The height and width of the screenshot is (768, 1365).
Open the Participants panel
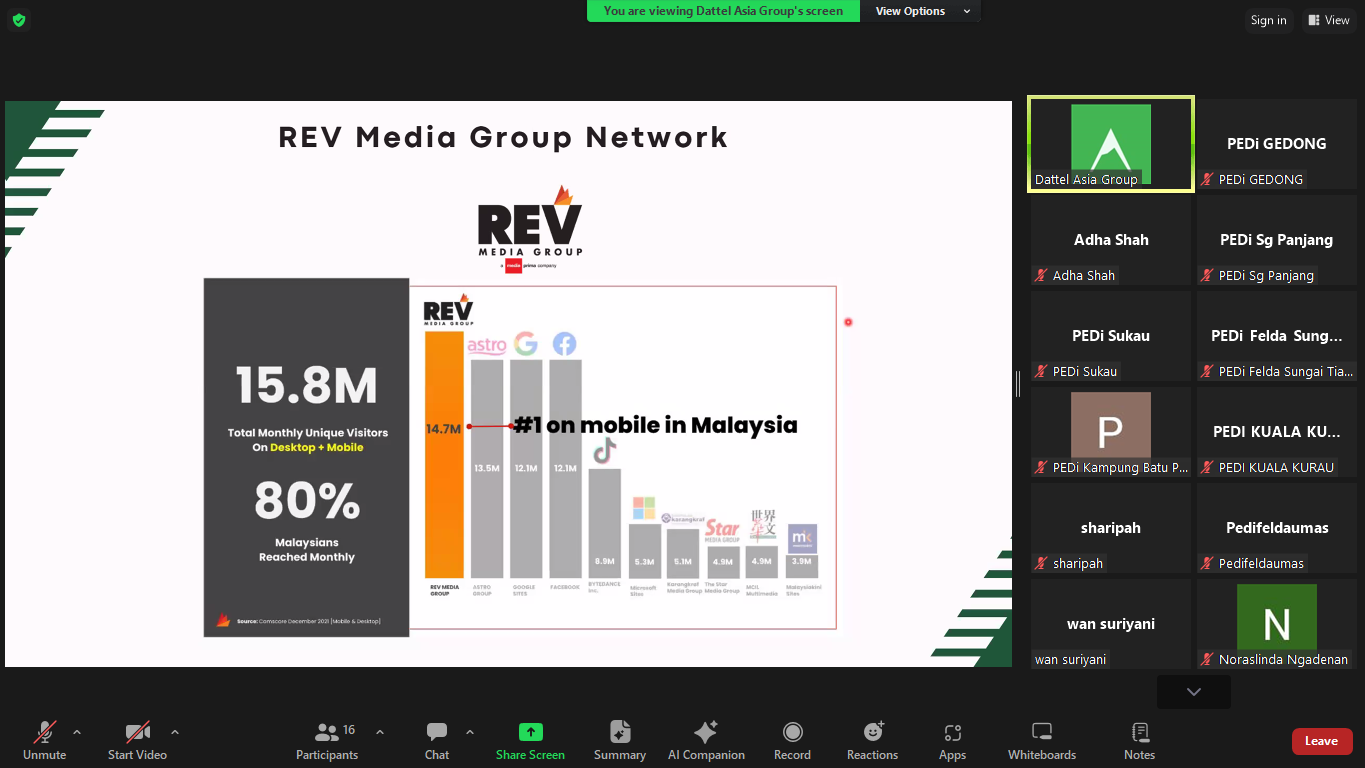[x=327, y=740]
